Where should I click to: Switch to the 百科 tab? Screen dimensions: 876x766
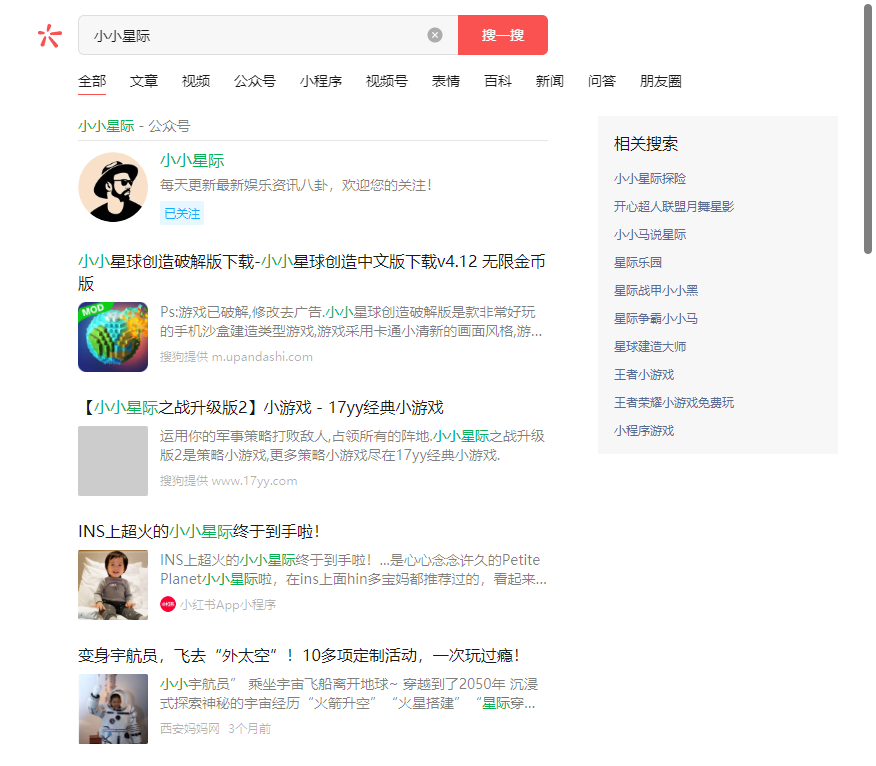[498, 82]
